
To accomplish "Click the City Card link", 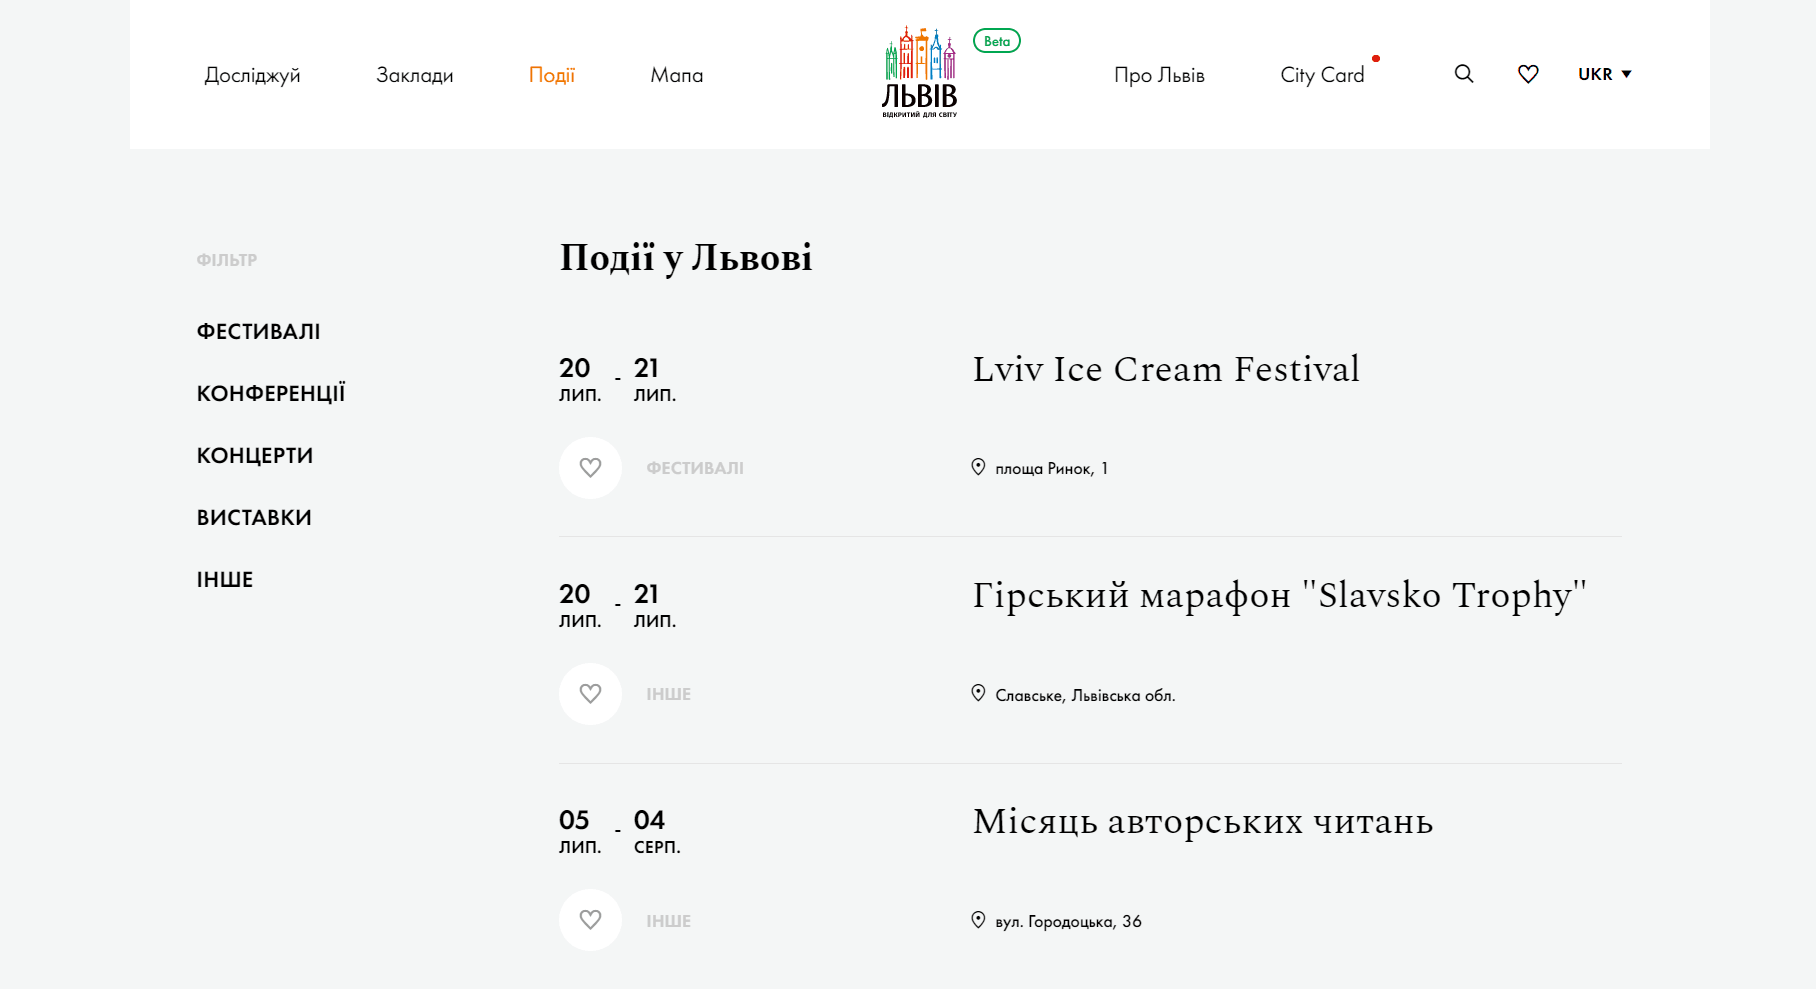I will point(1321,75).
